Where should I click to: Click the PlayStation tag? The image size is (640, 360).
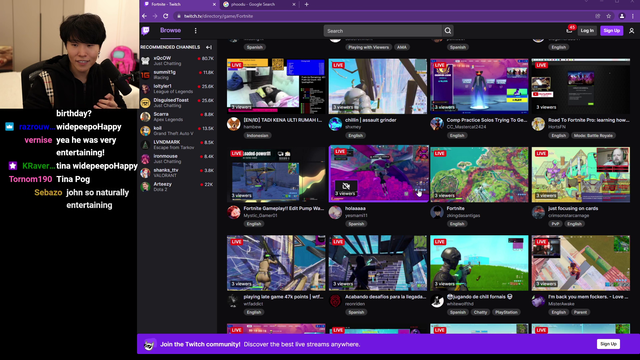506,312
